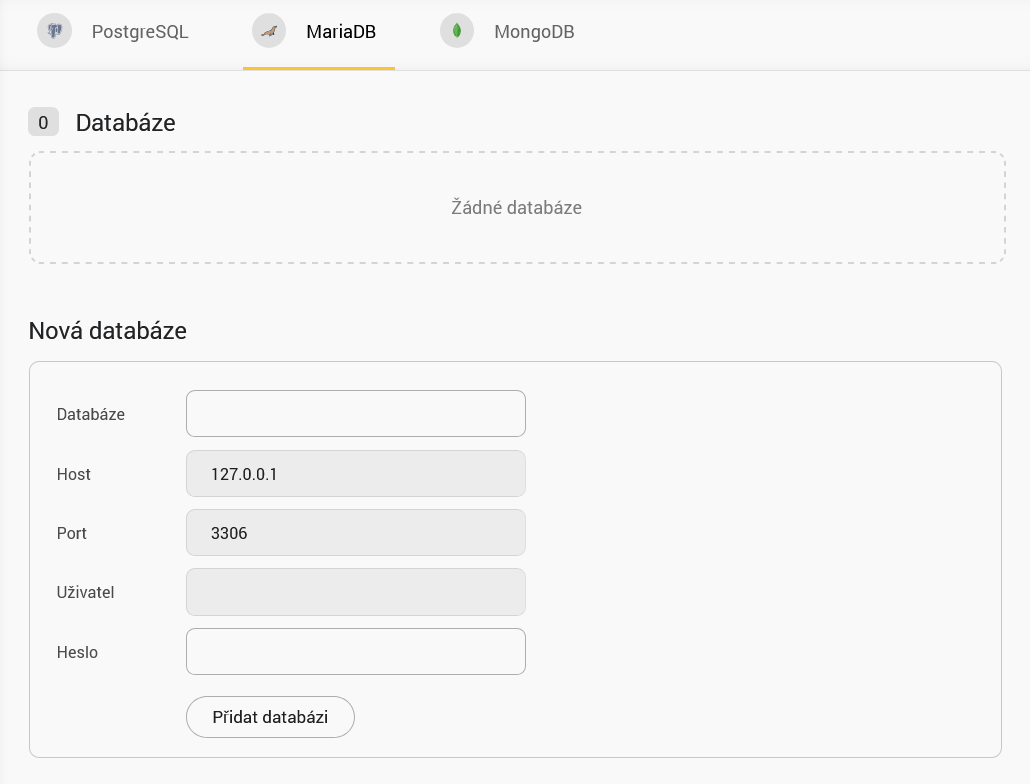
Task: Click the Databáze section heading
Action: pyautogui.click(x=125, y=123)
